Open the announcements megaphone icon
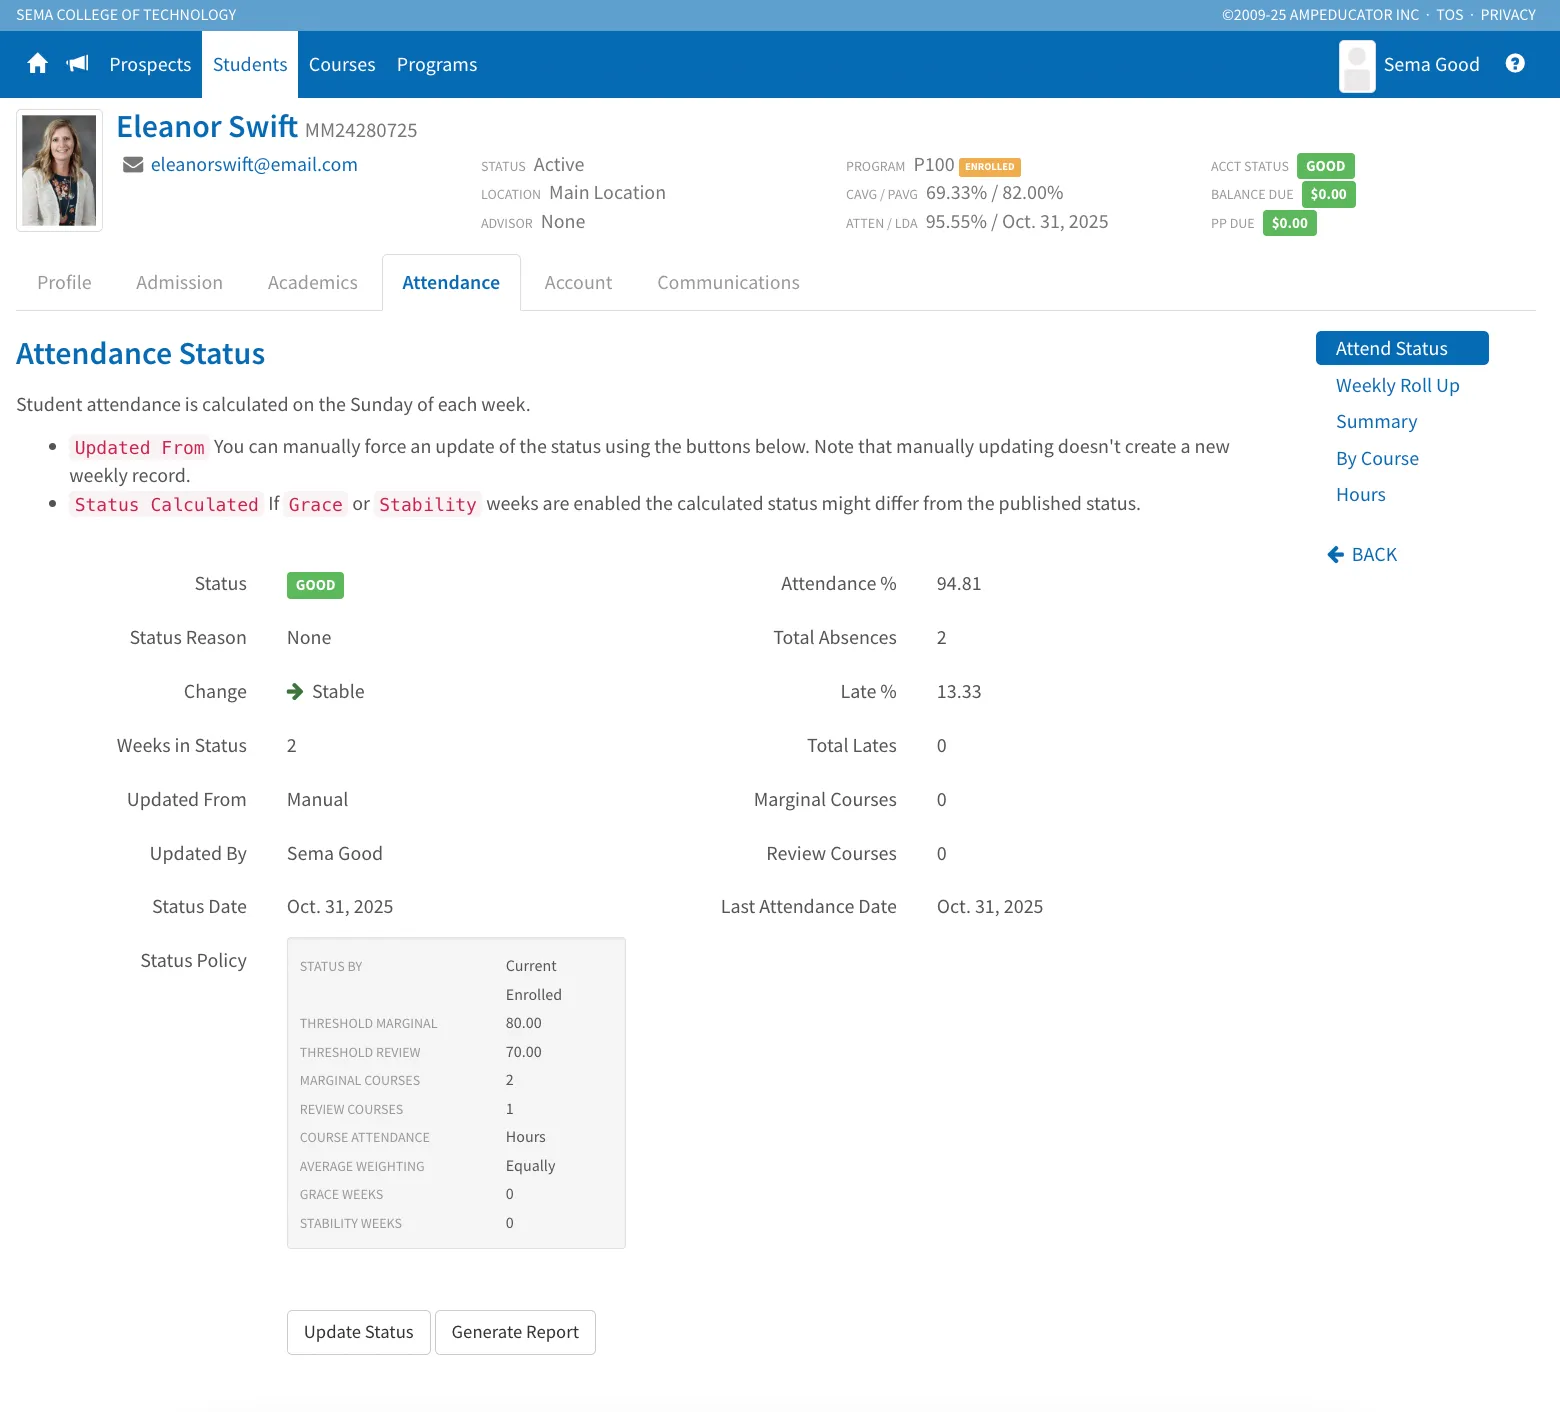The image size is (1560, 1412). pyautogui.click(x=78, y=64)
